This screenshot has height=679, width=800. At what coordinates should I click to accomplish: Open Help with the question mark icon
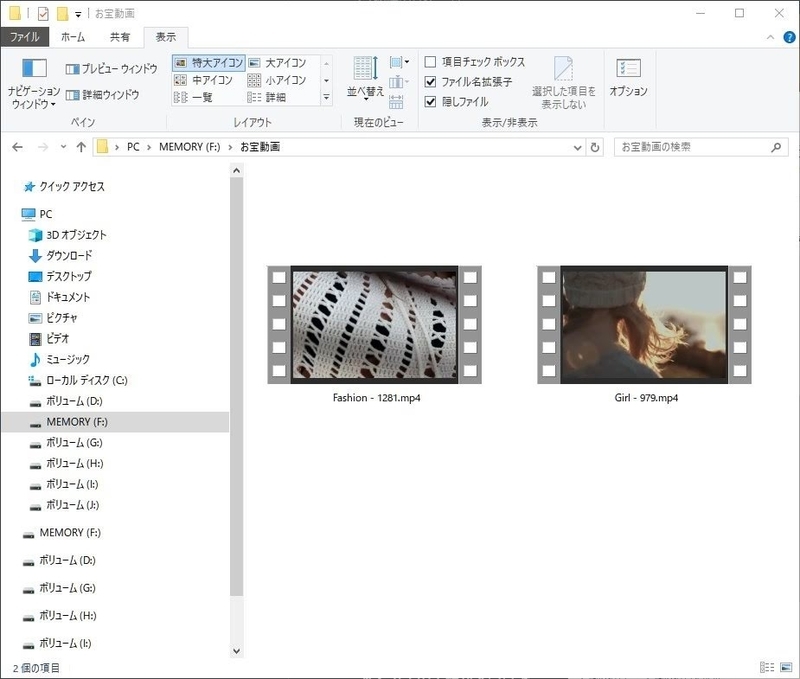[x=789, y=37]
